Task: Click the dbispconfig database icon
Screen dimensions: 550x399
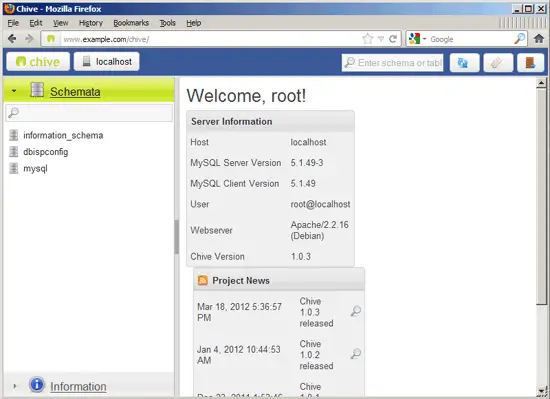Action: (14, 152)
